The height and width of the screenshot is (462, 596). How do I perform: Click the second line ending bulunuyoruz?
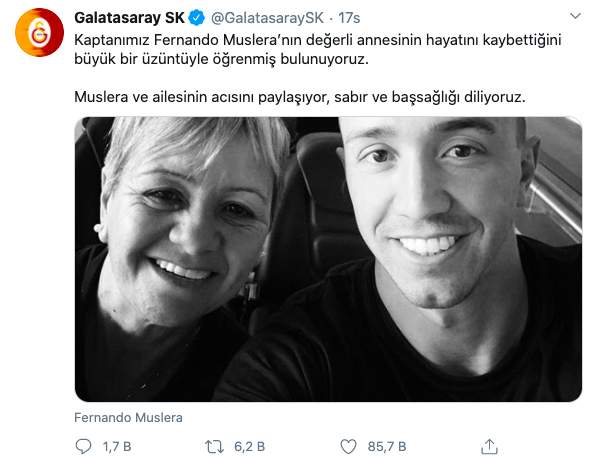click(x=221, y=59)
